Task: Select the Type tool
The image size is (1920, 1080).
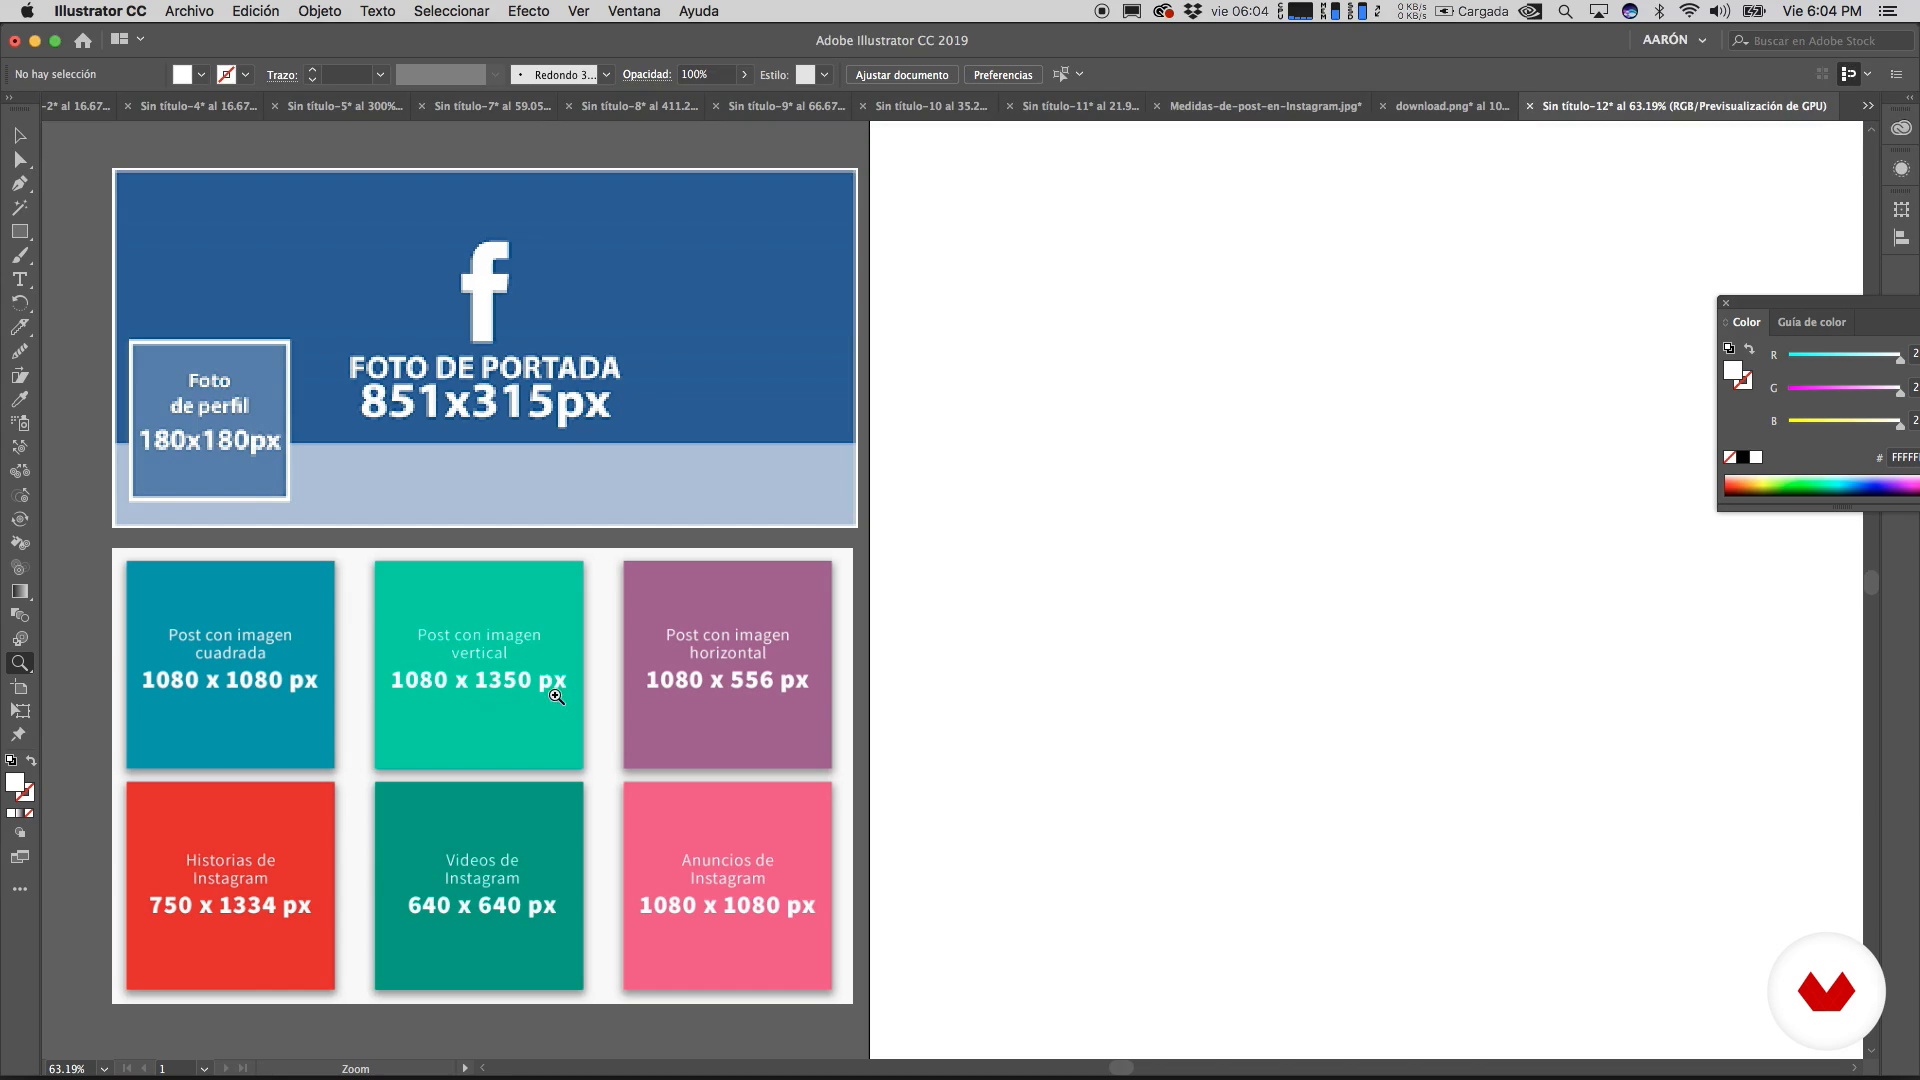Action: pos(19,279)
